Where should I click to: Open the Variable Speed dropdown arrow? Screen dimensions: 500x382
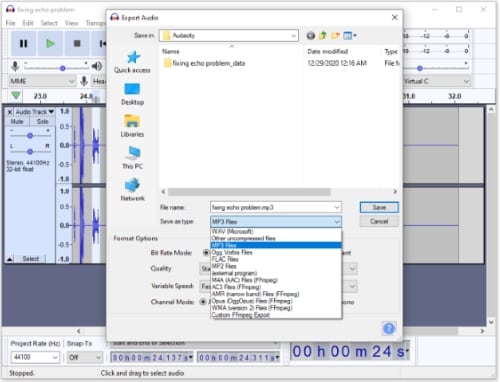pyautogui.click(x=353, y=286)
